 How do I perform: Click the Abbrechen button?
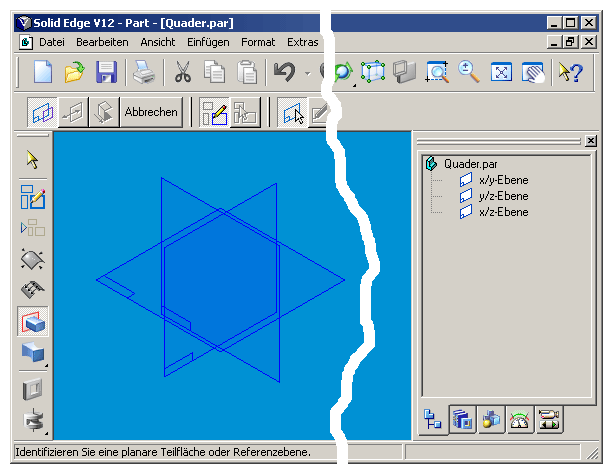tap(151, 112)
